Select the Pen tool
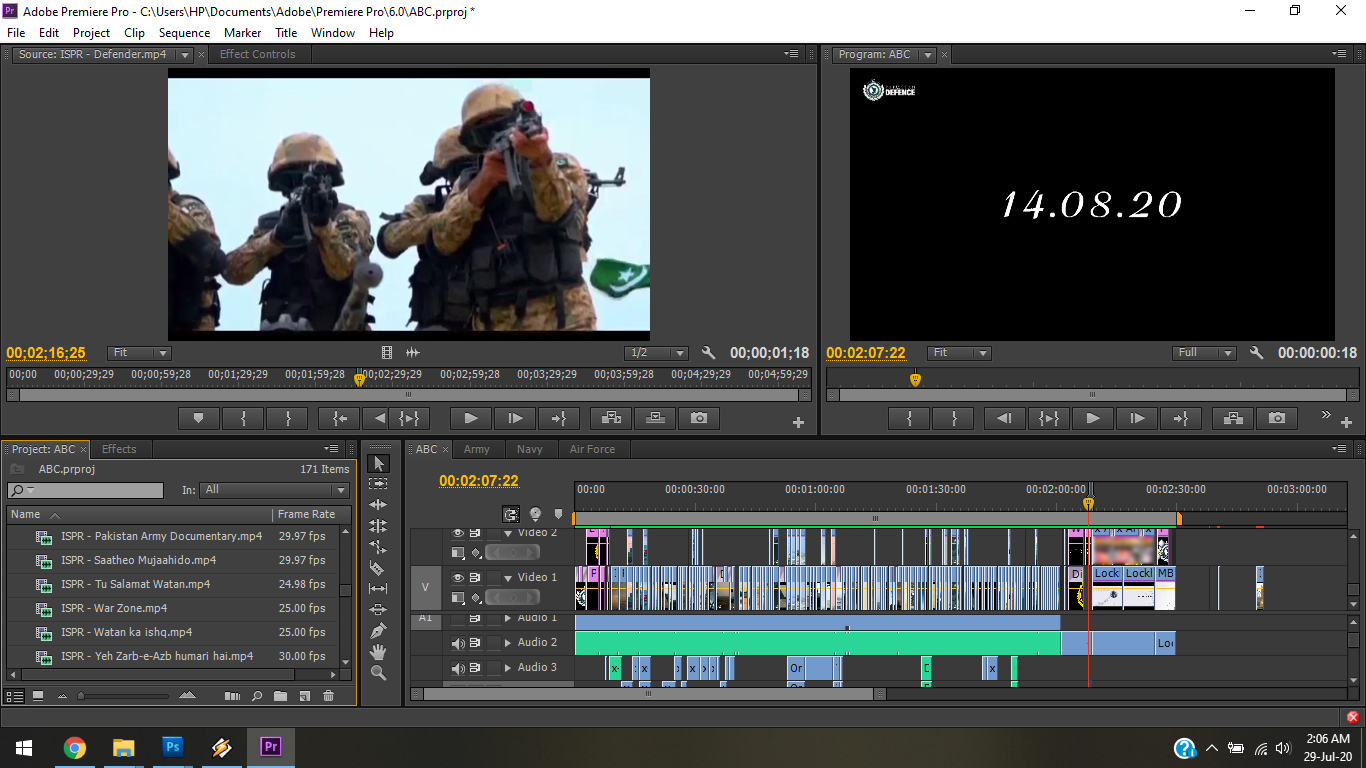The image size is (1366, 768). click(x=378, y=631)
